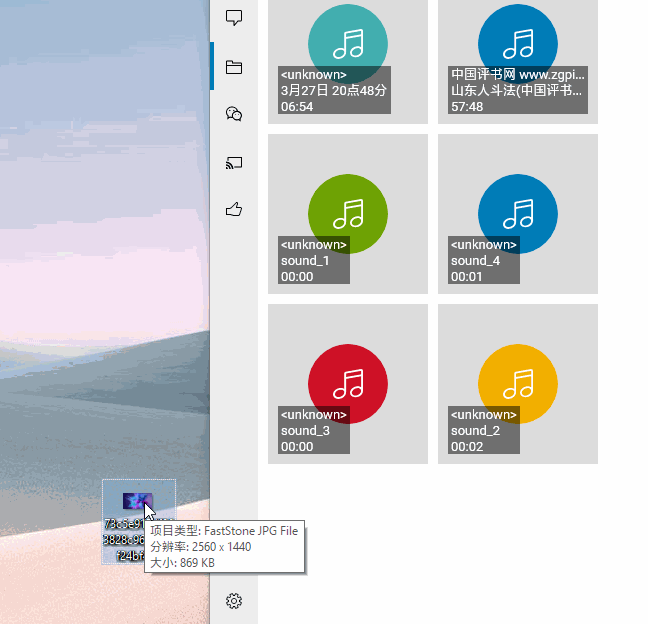The width and height of the screenshot is (648, 624).
Task: Select the folder icon in sidebar
Action: [234, 67]
